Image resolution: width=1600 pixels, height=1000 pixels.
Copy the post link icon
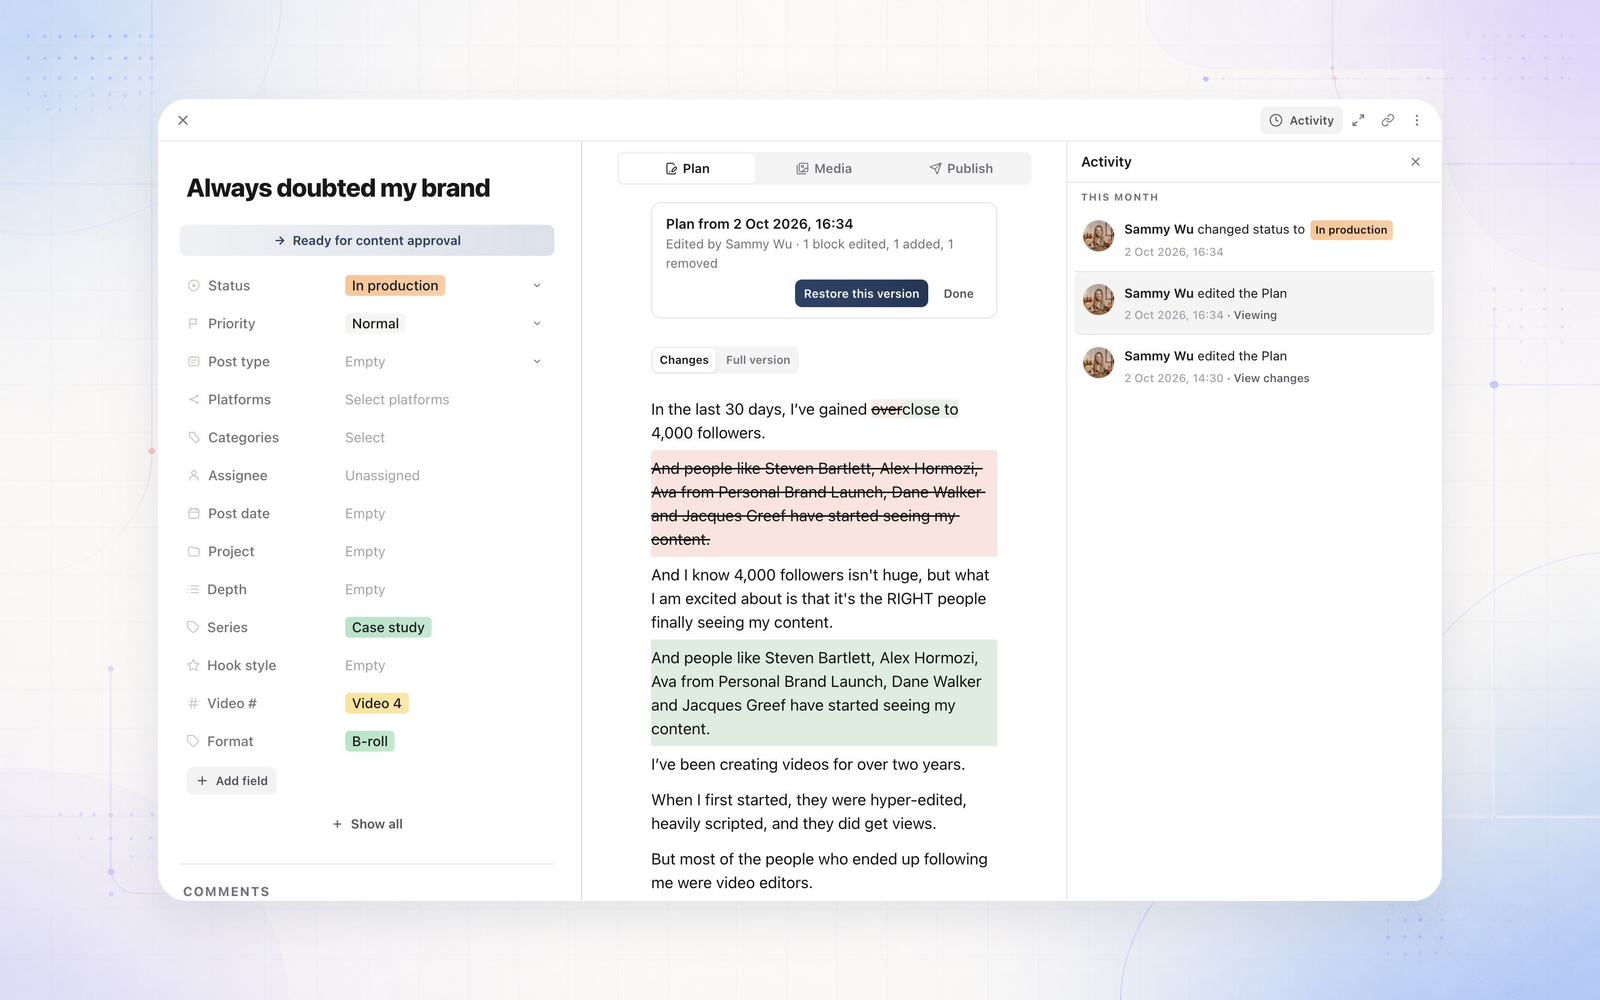coord(1388,120)
